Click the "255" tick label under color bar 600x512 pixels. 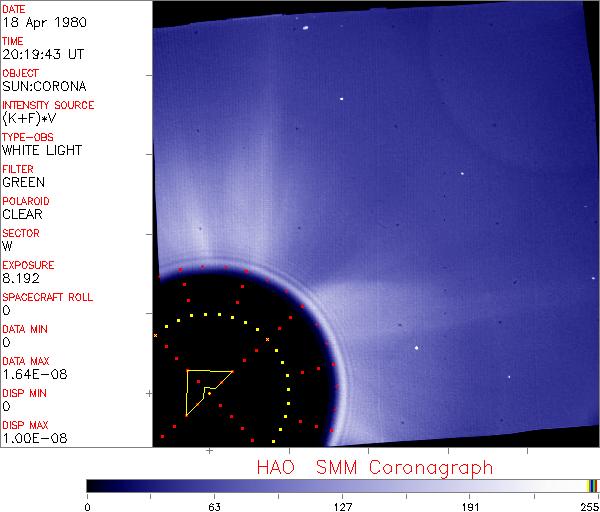coord(588,505)
